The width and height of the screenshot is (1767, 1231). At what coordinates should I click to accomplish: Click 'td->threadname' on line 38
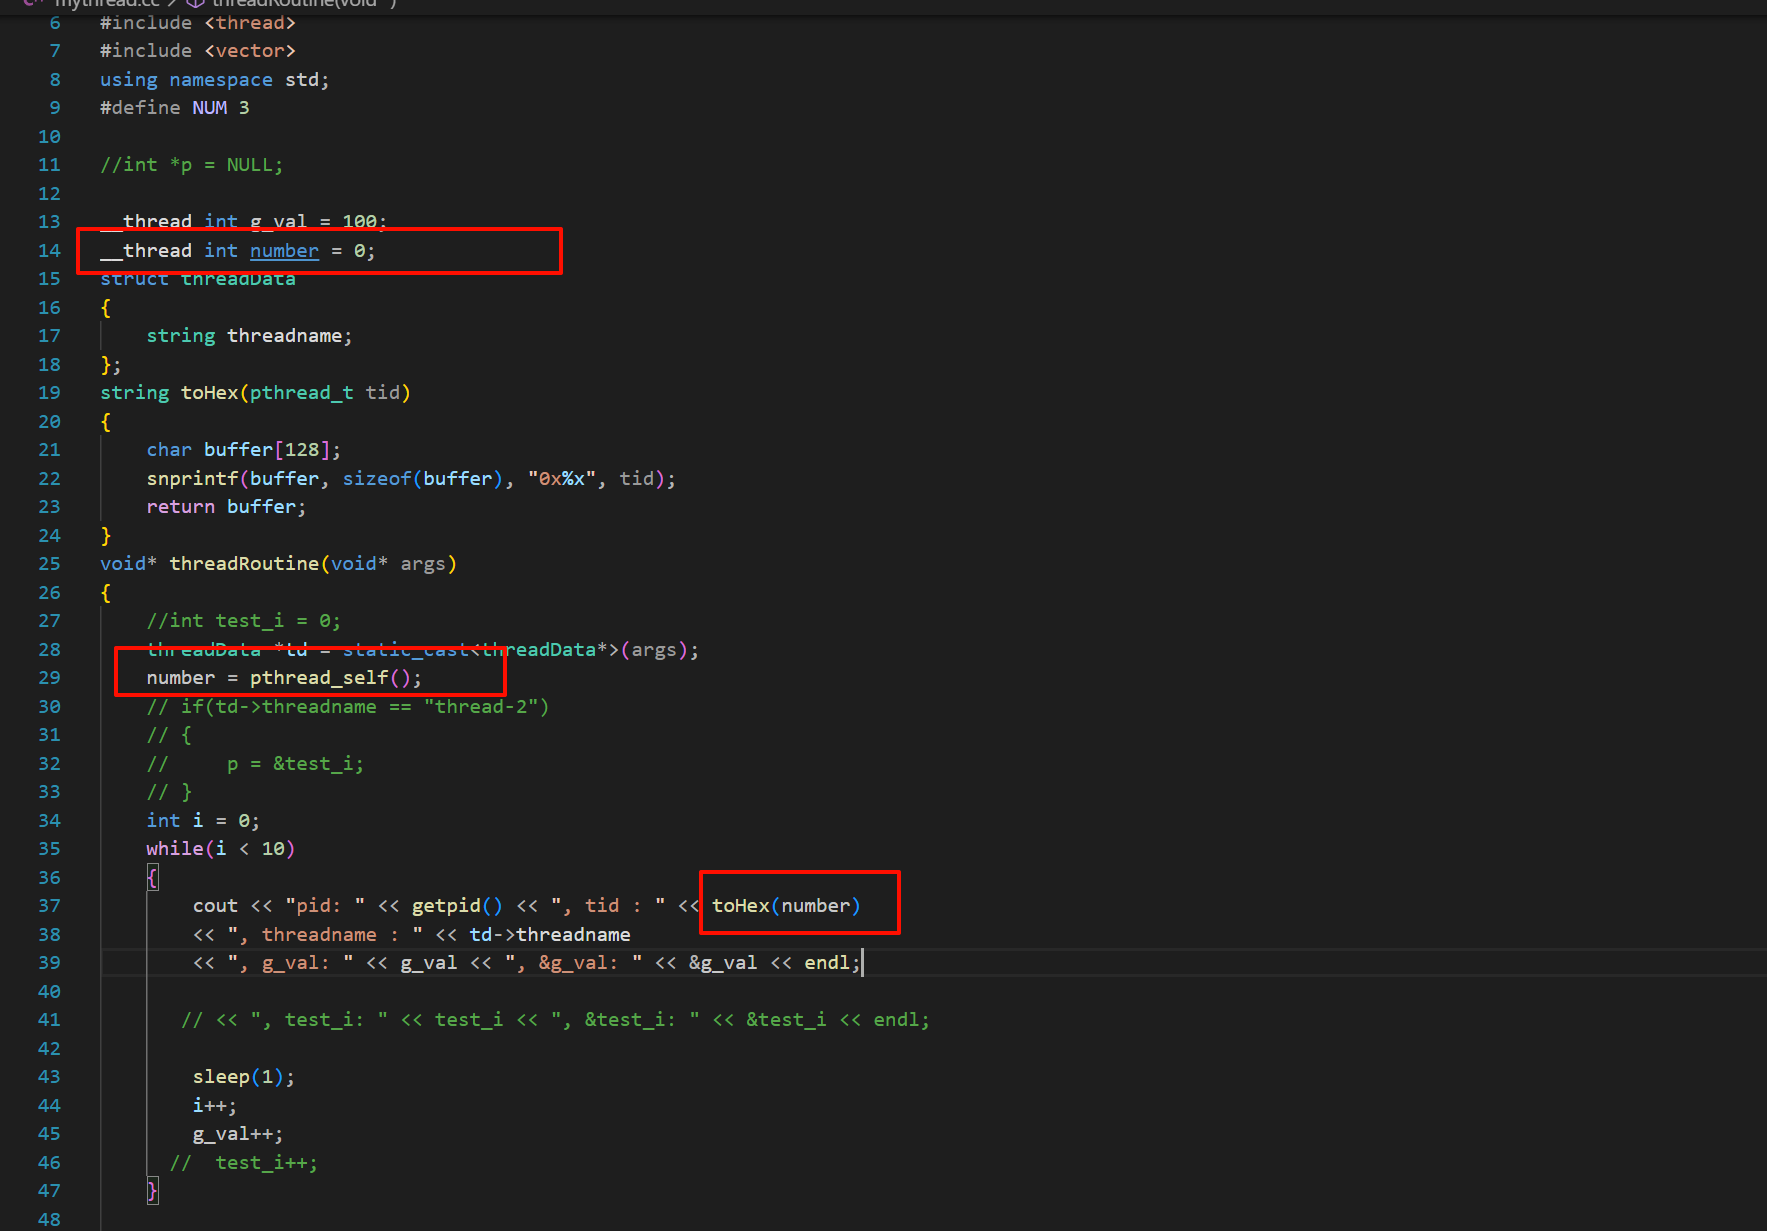[x=550, y=935]
